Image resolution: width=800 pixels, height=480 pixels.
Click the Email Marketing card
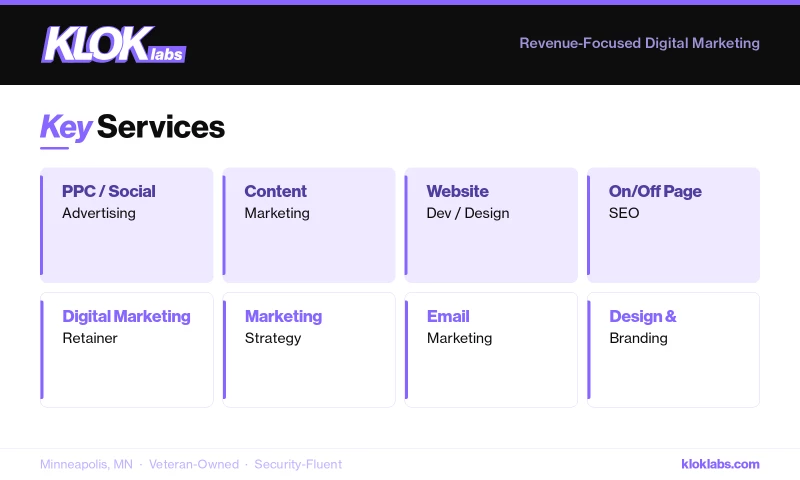pos(491,350)
